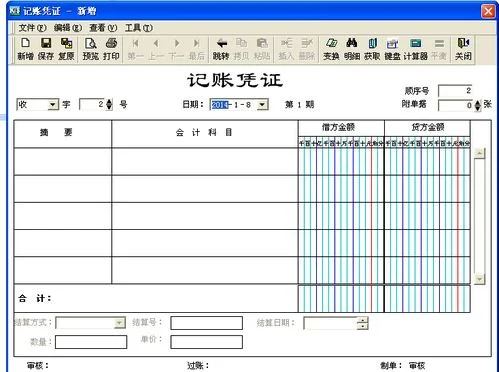This screenshot has width=499, height=372.
Task: Click the 复原 (Restore) toolbar icon
Action: coord(66,49)
